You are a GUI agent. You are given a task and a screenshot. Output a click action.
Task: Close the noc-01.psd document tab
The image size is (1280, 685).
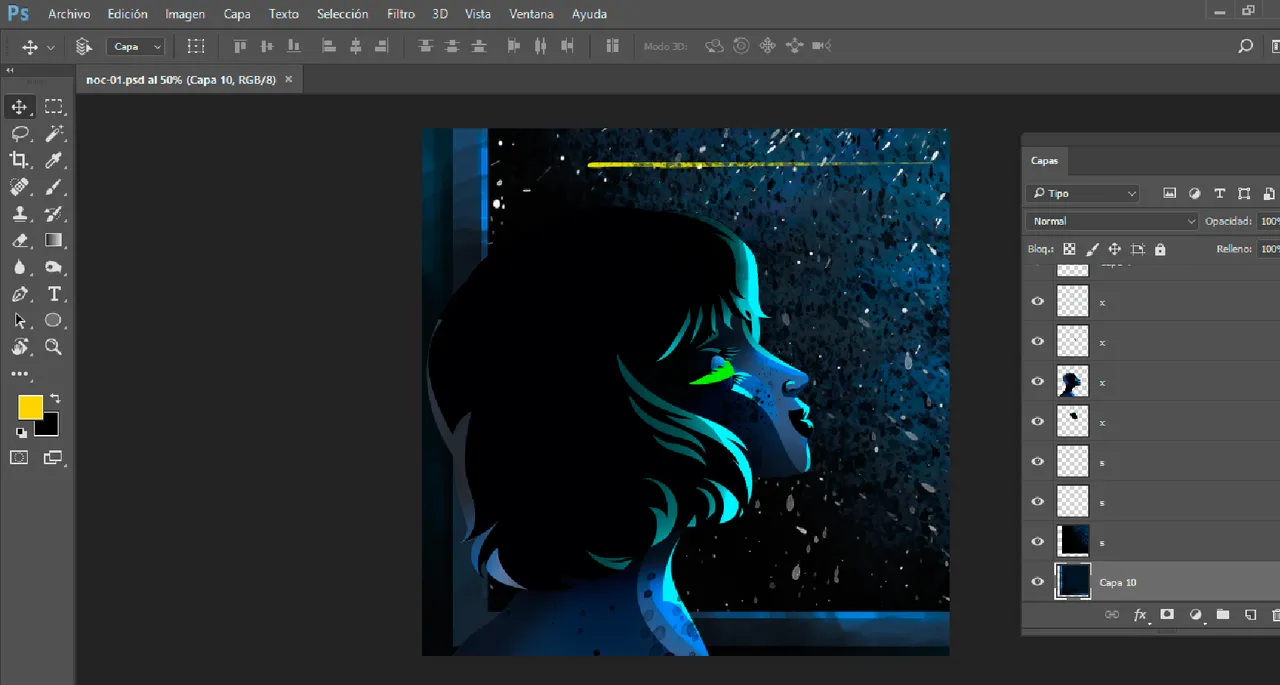point(289,79)
